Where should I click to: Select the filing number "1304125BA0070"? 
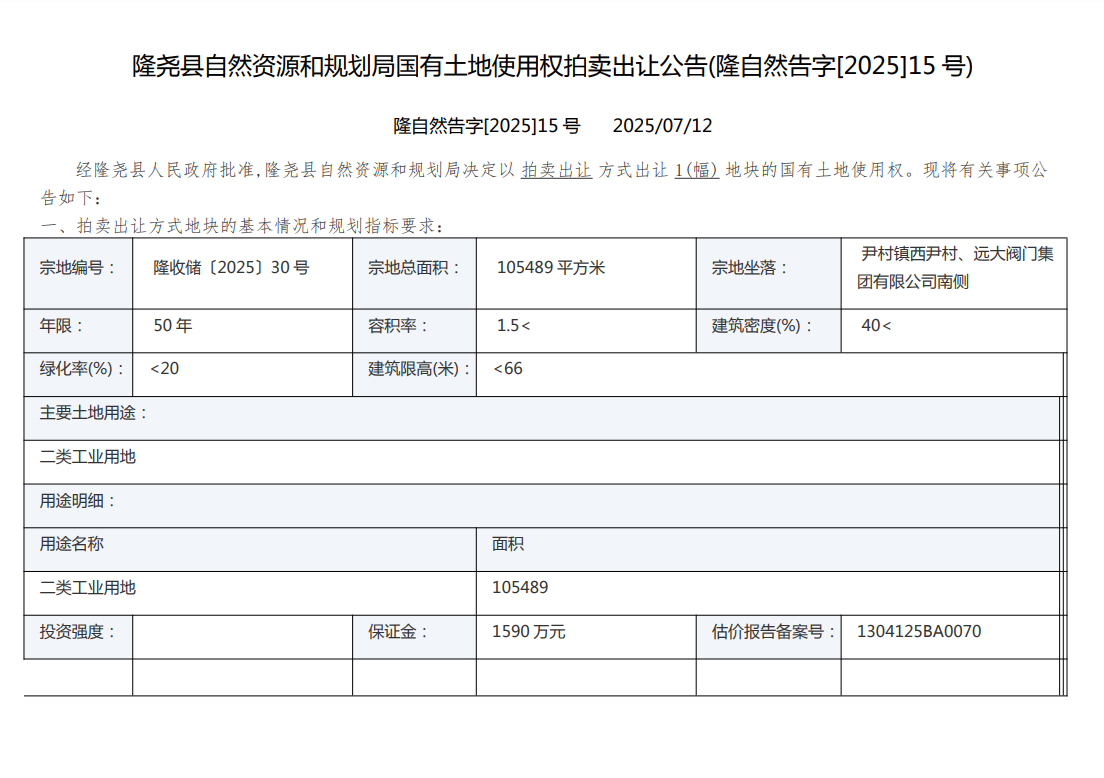[919, 632]
